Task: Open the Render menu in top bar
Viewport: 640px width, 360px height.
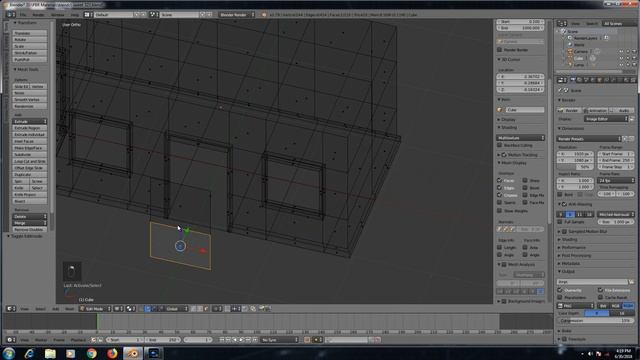Action: pyautogui.click(x=38, y=14)
